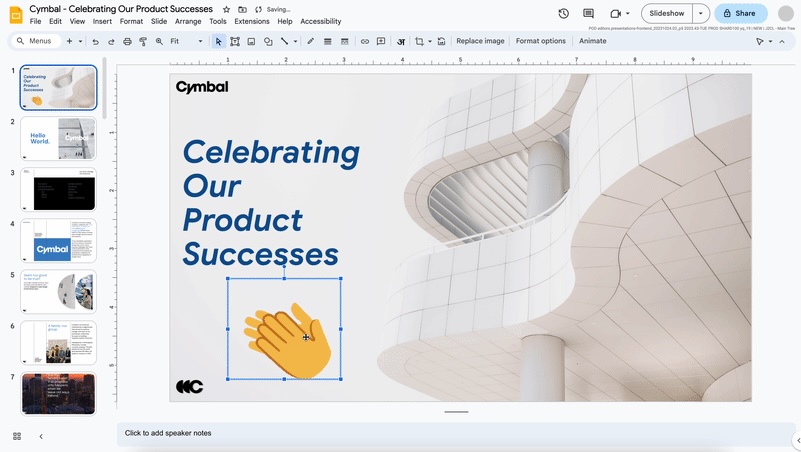Screen dimensions: 801x452
Task: Set the border weight
Action: click(327, 41)
